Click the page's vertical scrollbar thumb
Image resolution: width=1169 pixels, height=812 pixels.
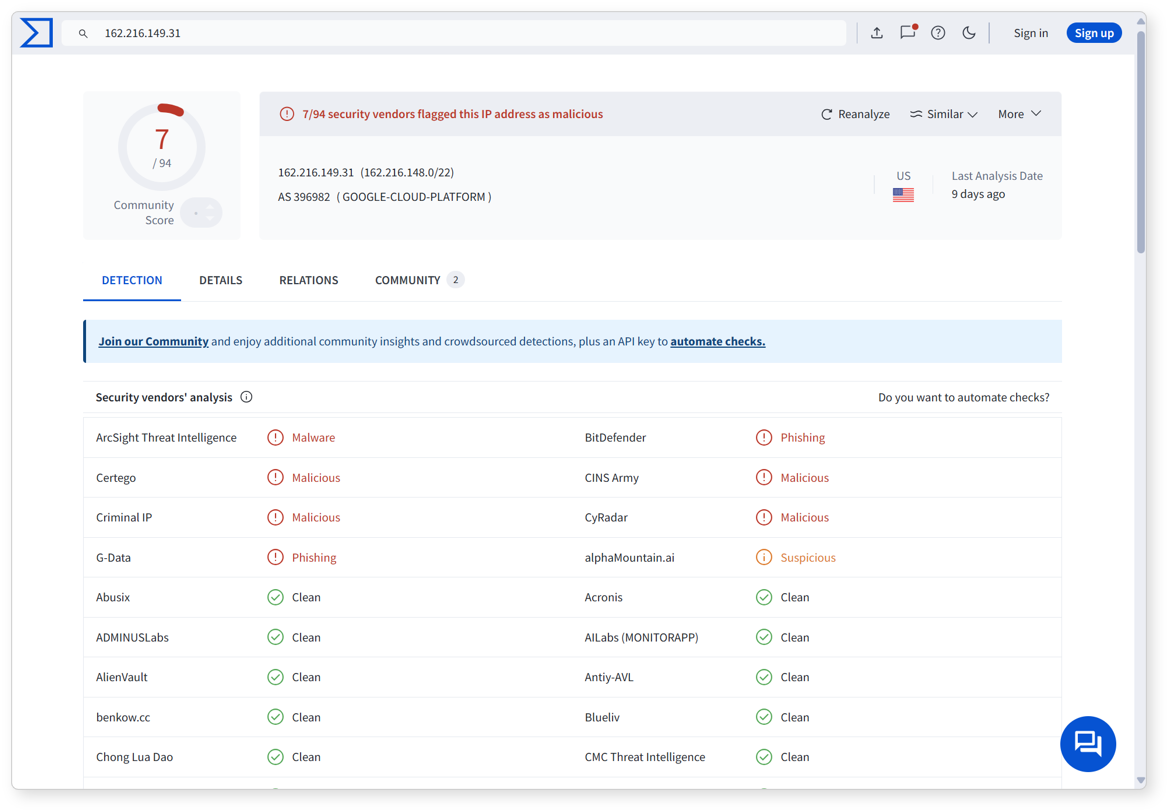[1141, 142]
